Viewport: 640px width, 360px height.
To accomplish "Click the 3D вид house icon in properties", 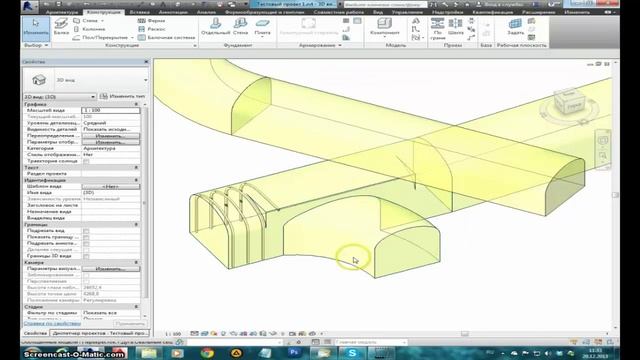I will pos(39,80).
